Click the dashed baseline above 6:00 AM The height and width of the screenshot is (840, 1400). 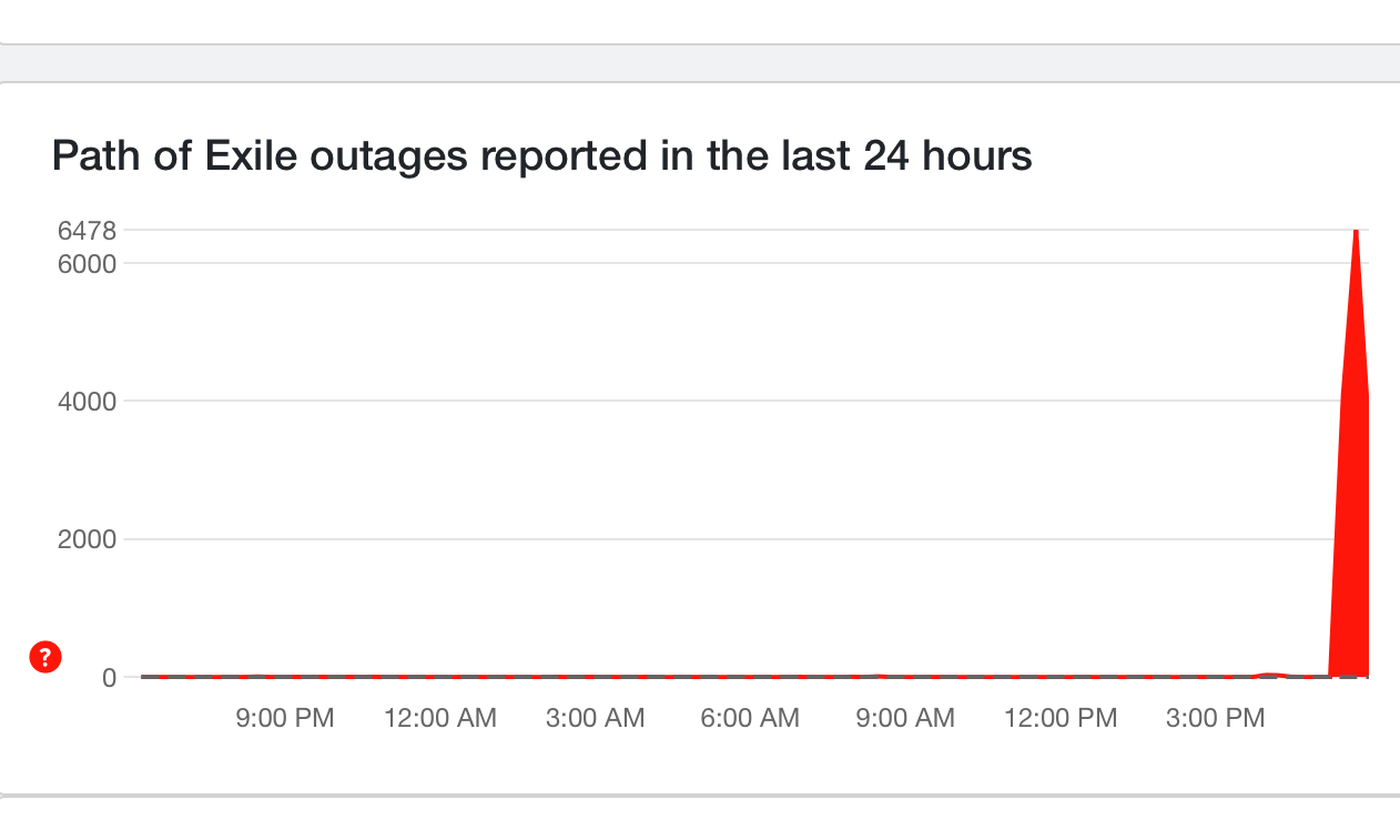coord(750,677)
